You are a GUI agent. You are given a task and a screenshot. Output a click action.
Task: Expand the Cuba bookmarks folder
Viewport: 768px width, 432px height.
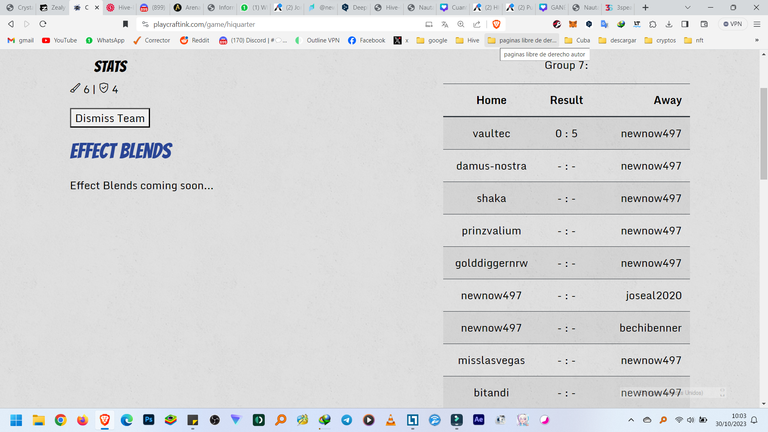pyautogui.click(x=577, y=40)
